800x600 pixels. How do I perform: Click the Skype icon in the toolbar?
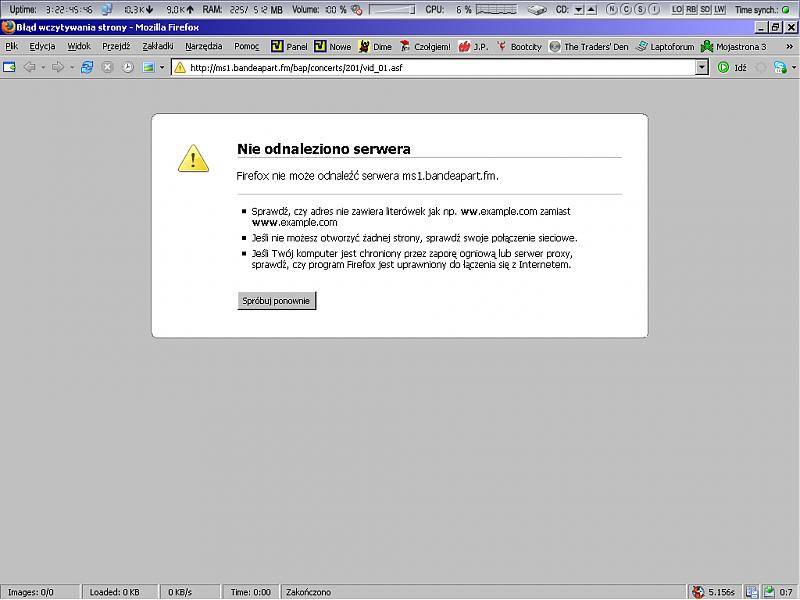click(780, 67)
